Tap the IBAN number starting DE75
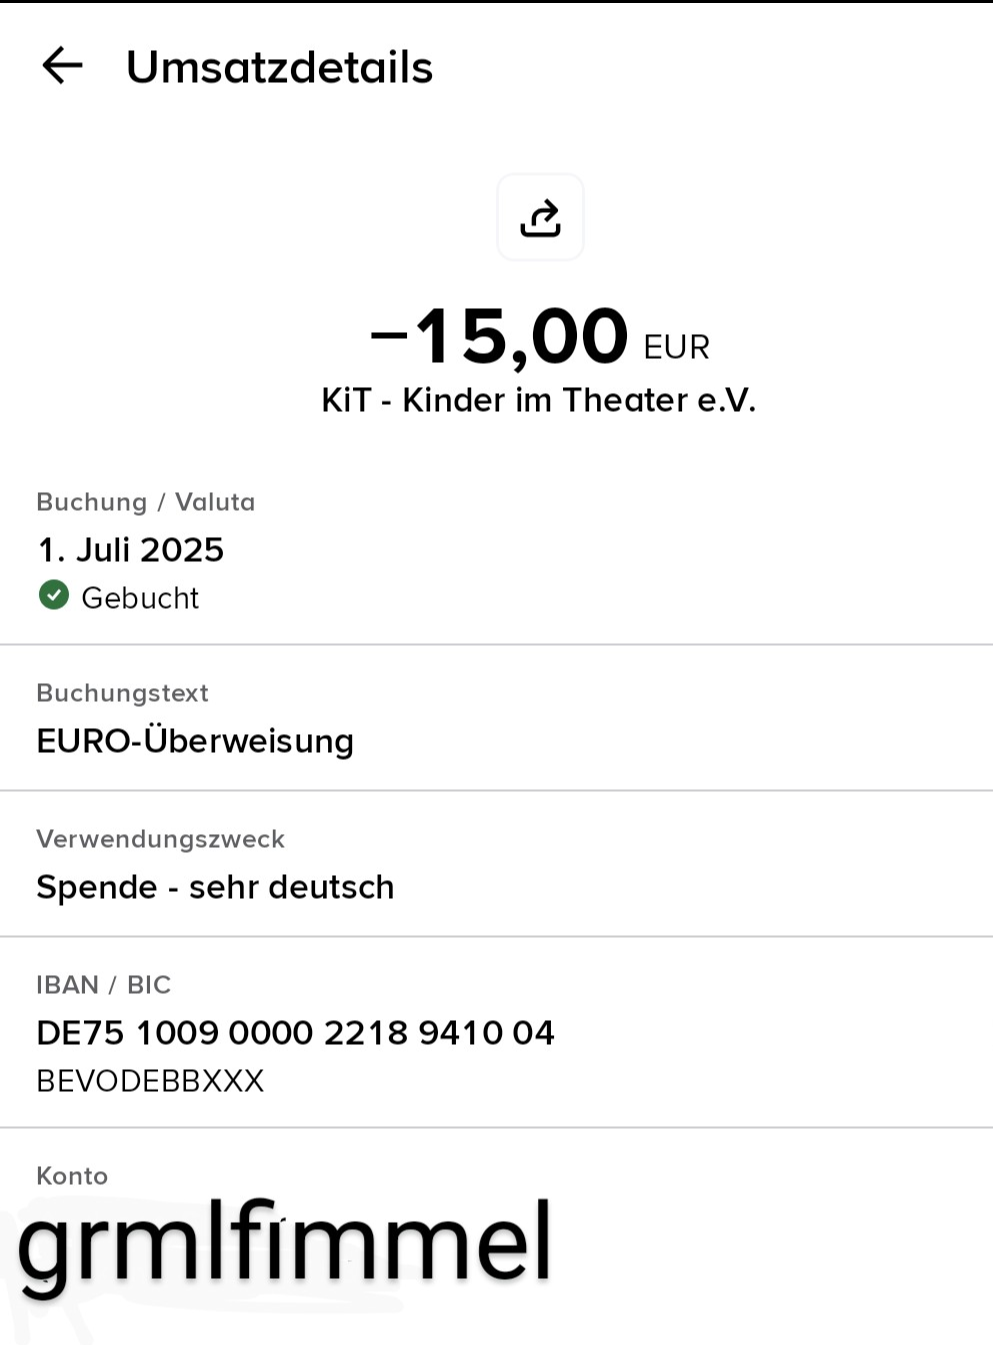The image size is (993, 1345). point(295,1033)
